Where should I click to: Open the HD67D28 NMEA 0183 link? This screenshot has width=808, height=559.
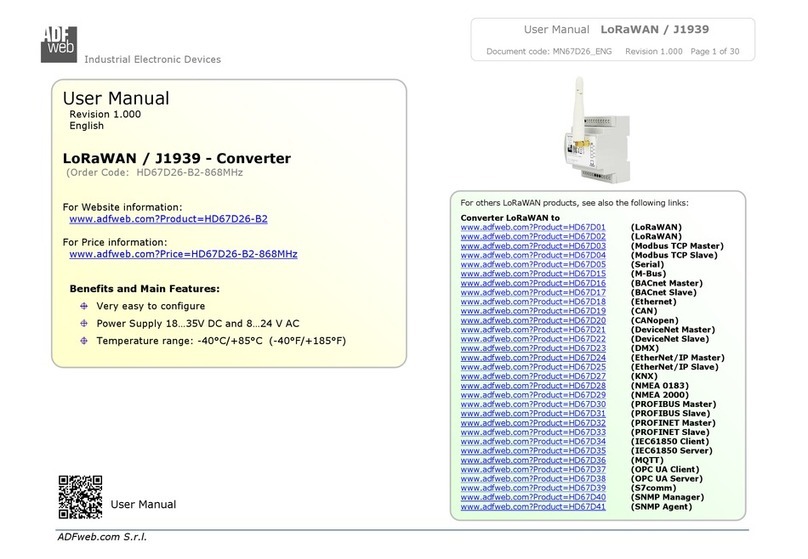(533, 385)
